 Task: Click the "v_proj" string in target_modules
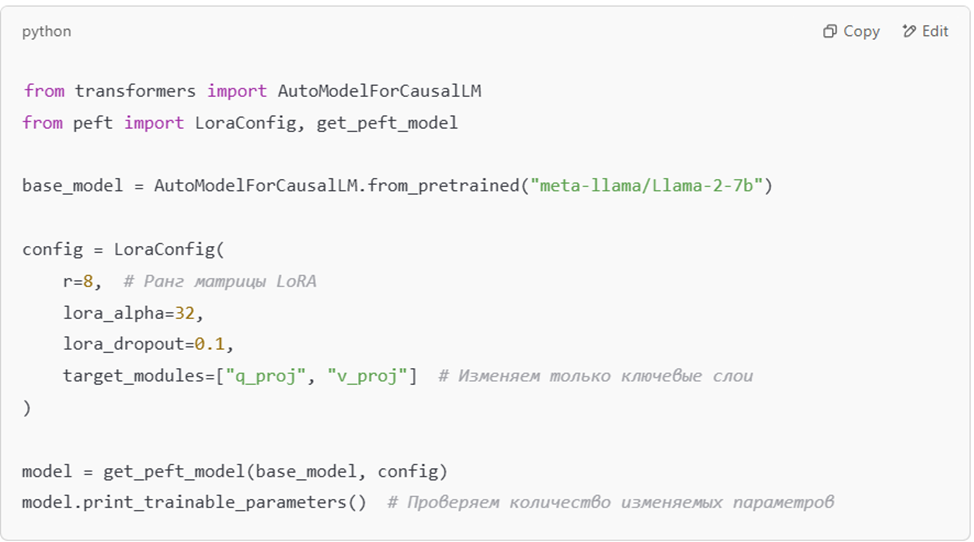[x=367, y=376]
